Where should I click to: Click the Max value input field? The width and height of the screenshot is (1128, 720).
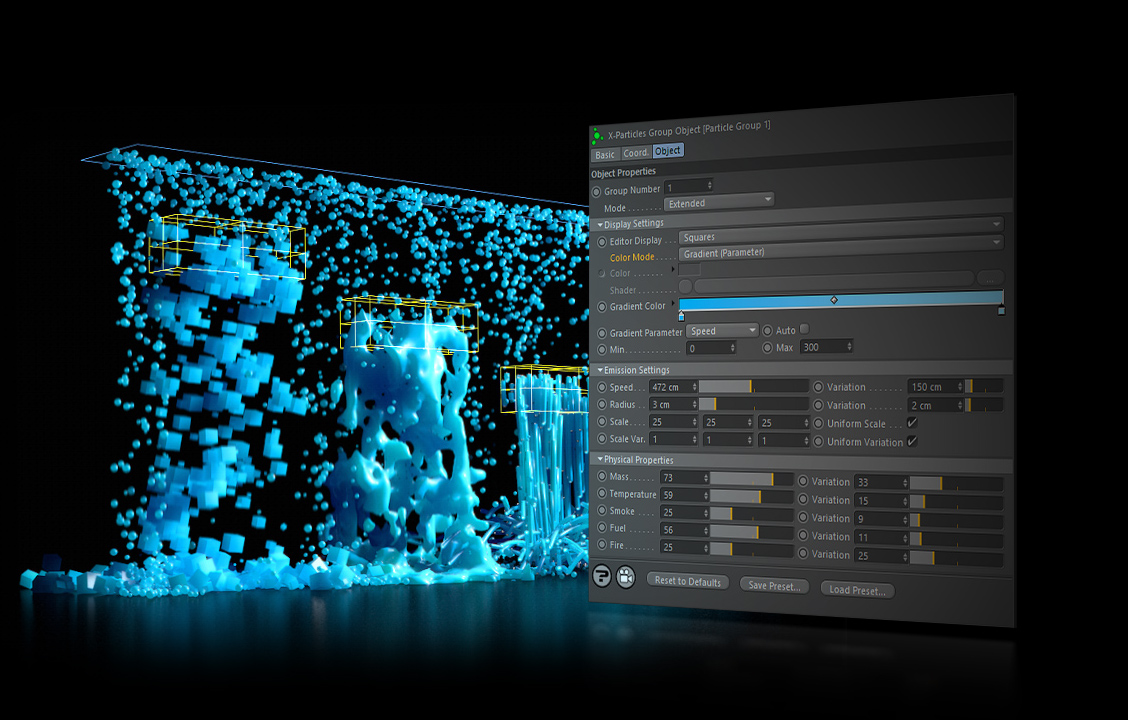pos(823,346)
